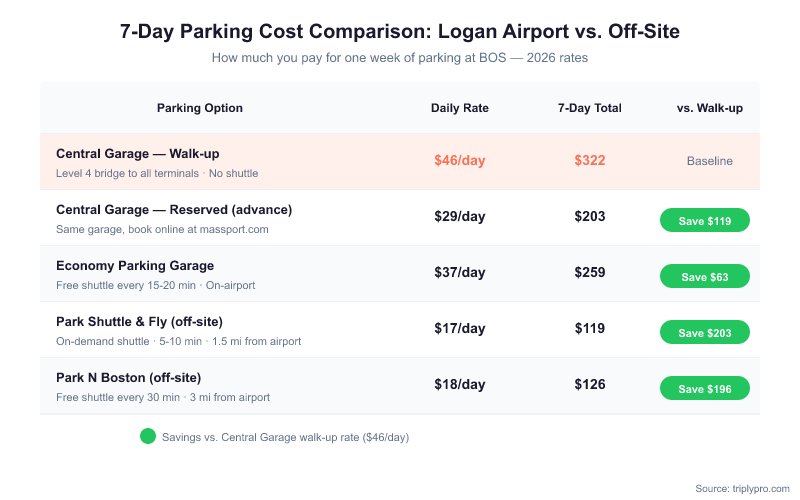The height and width of the screenshot is (500, 800).
Task: Select Park Shuttle & Fly (off-site) title
Action: (139, 322)
